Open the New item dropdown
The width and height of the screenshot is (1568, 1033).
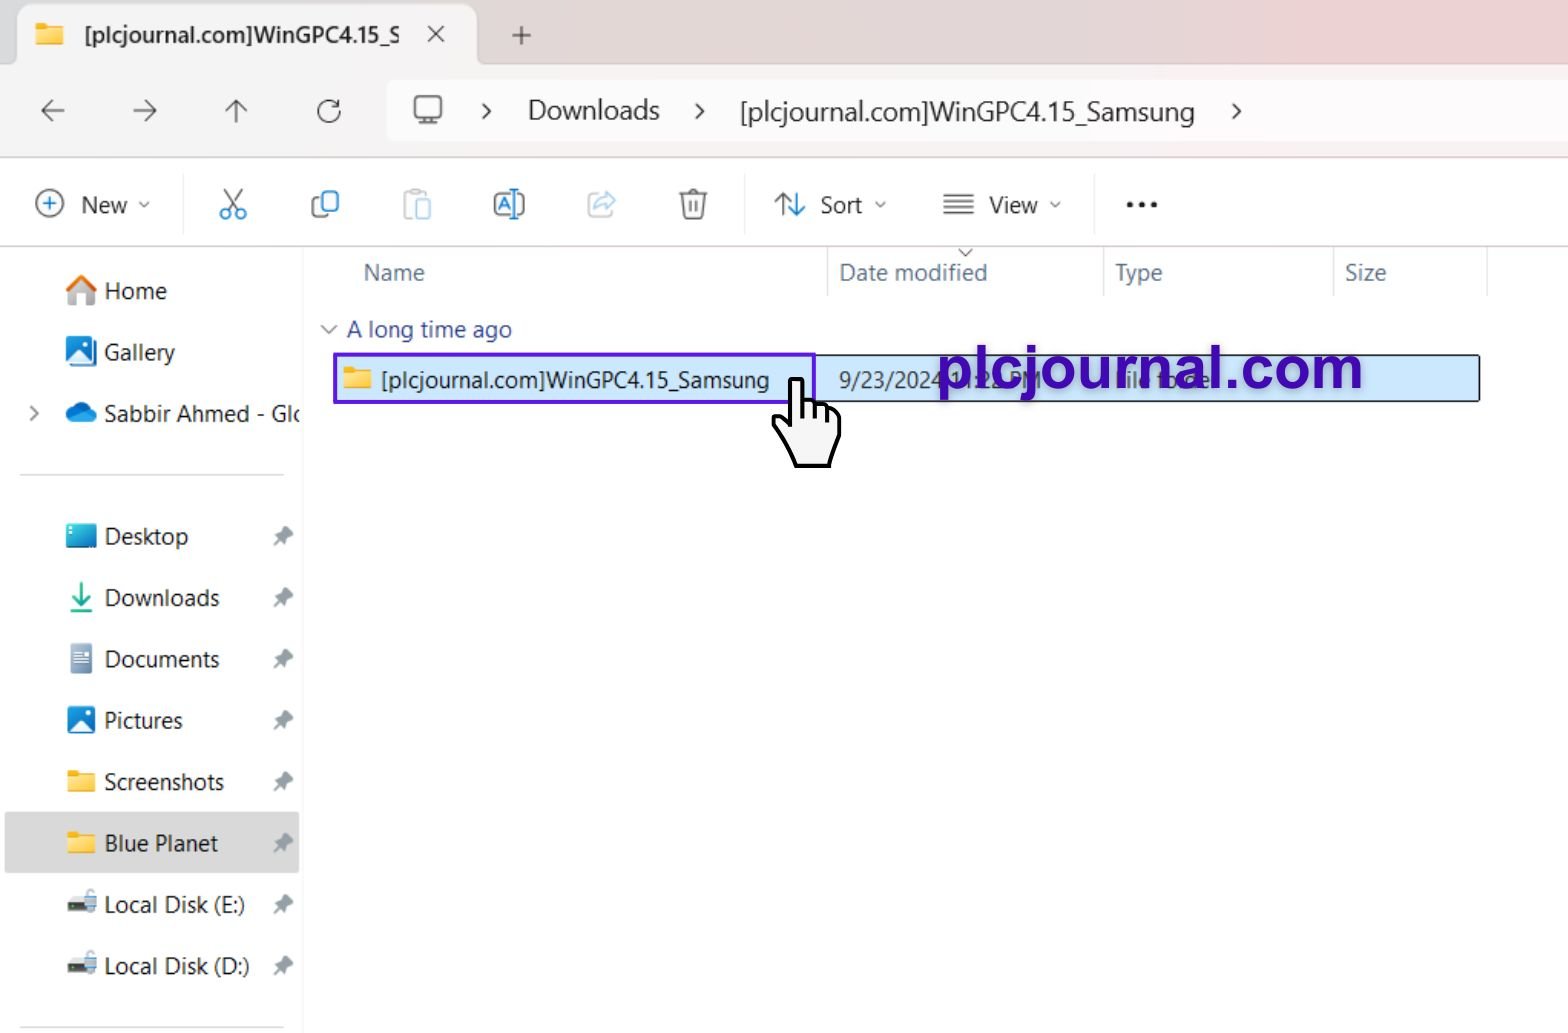pyautogui.click(x=92, y=204)
